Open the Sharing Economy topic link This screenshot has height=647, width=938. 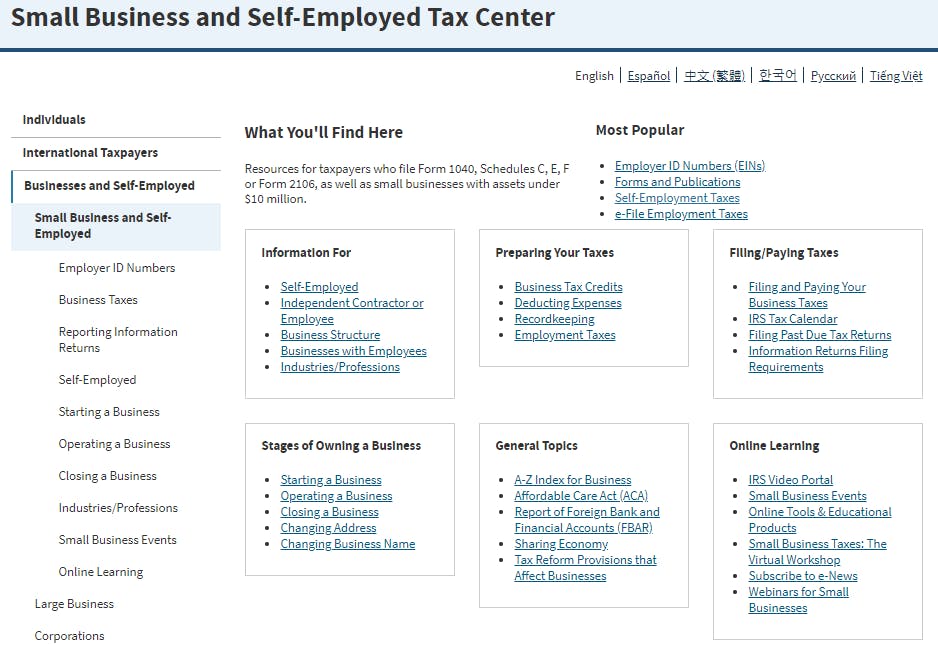561,544
